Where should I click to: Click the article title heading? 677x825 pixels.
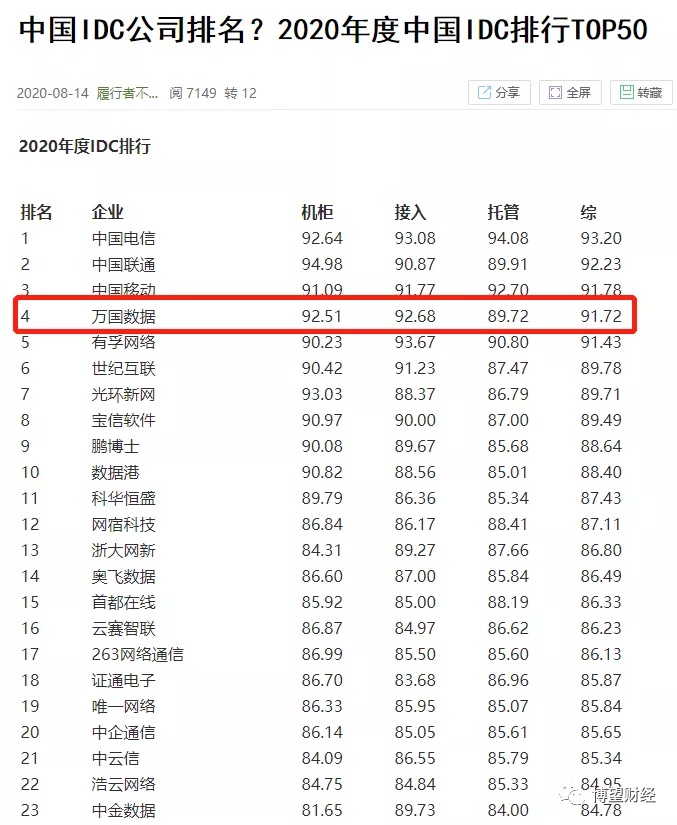[x=333, y=31]
